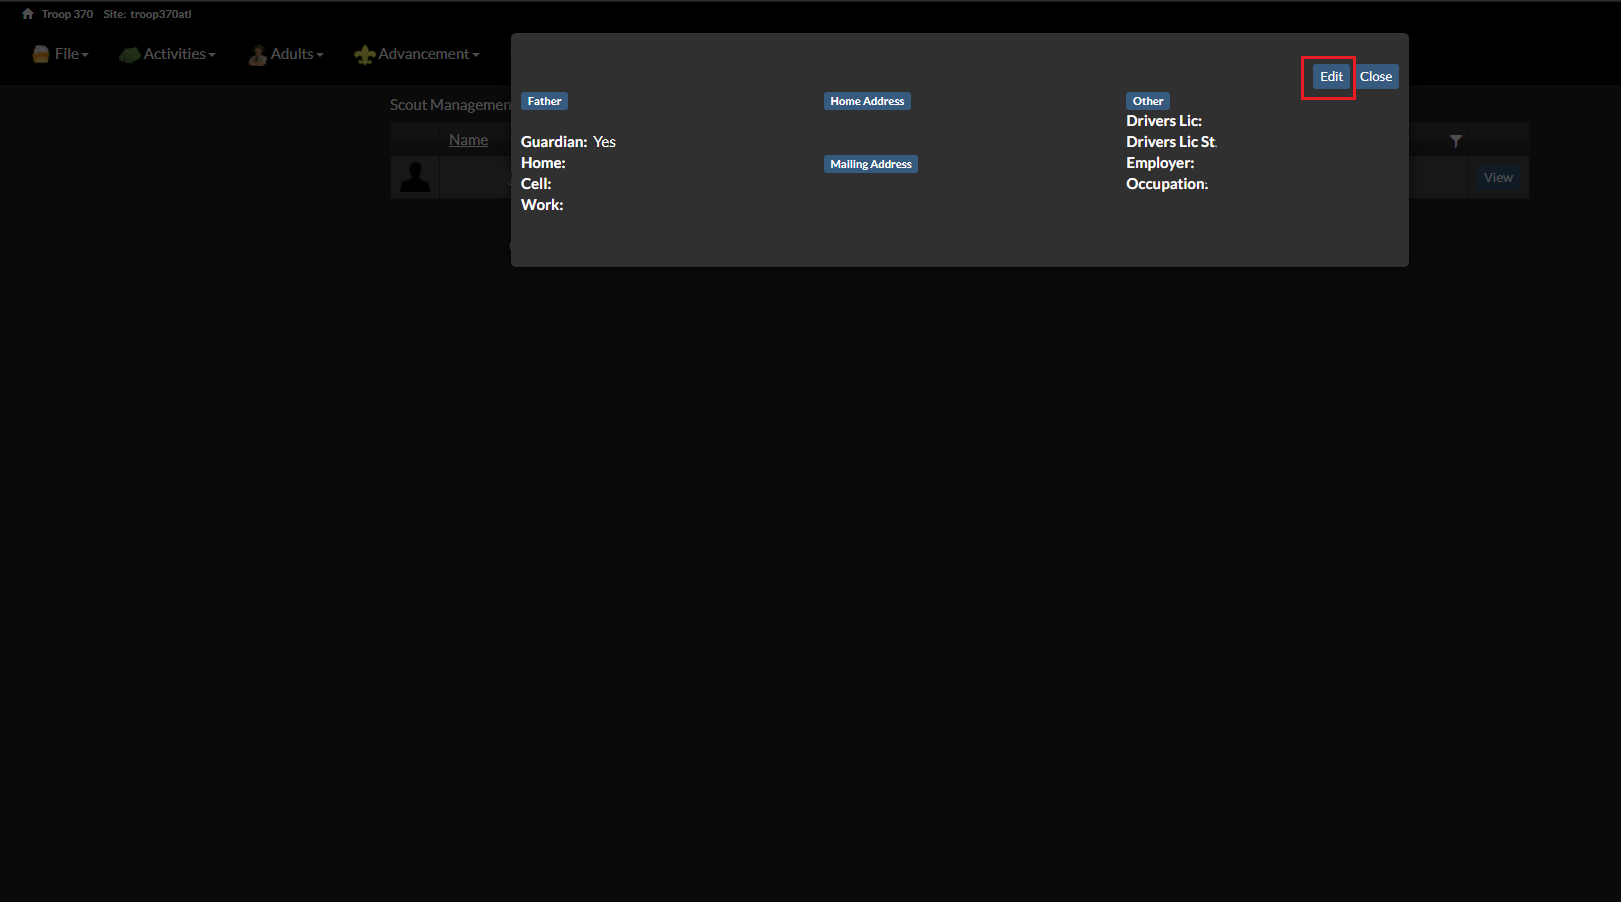
Task: Click the View button in the table row
Action: pyautogui.click(x=1497, y=176)
